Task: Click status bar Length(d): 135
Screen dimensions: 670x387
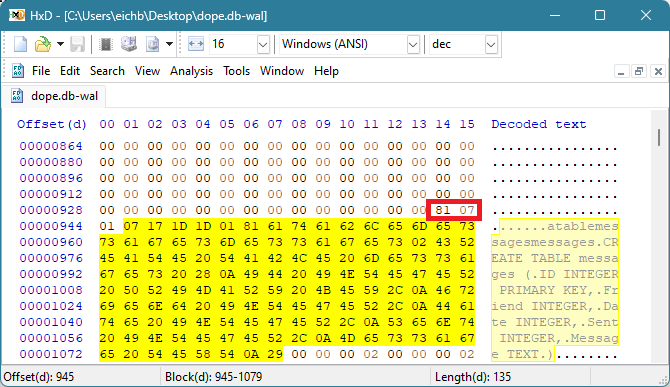Action: [x=473, y=377]
